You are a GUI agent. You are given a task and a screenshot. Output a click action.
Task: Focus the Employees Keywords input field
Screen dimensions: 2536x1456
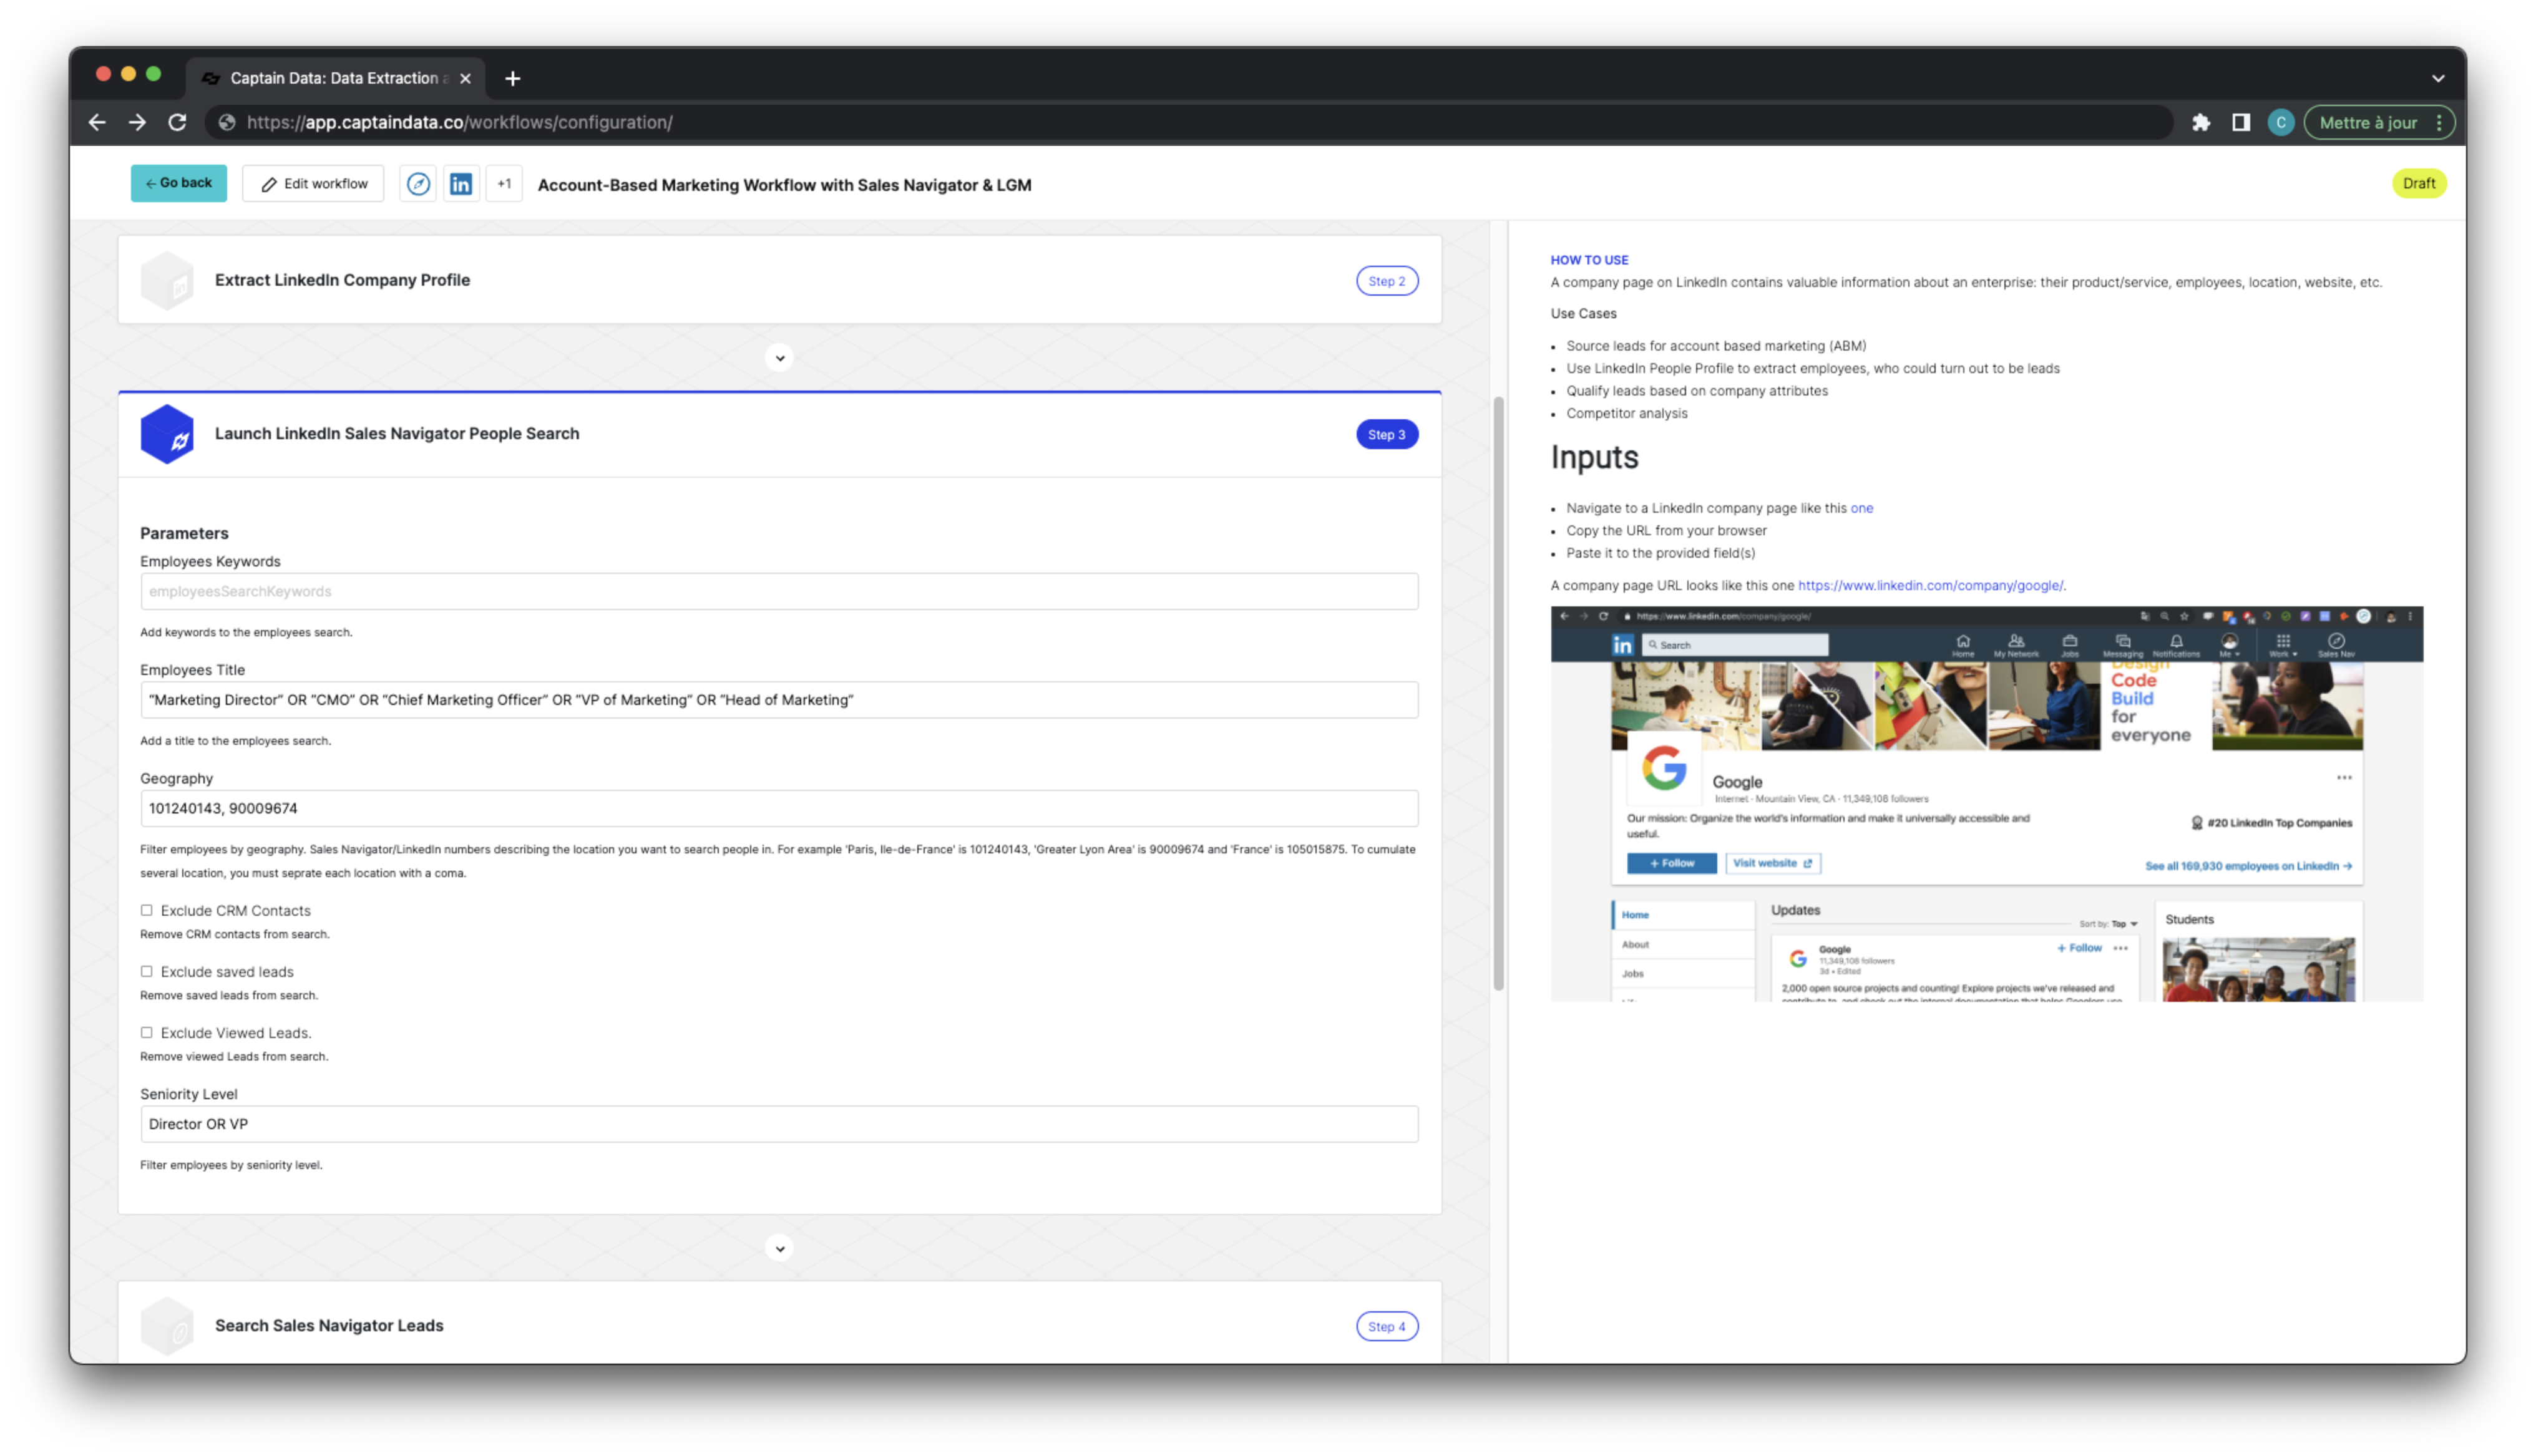click(x=779, y=591)
